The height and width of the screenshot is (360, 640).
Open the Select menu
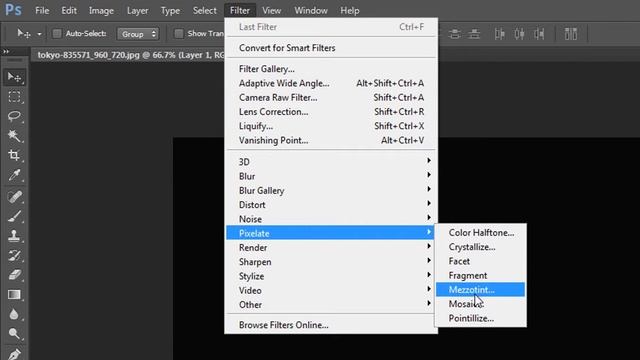click(x=204, y=11)
